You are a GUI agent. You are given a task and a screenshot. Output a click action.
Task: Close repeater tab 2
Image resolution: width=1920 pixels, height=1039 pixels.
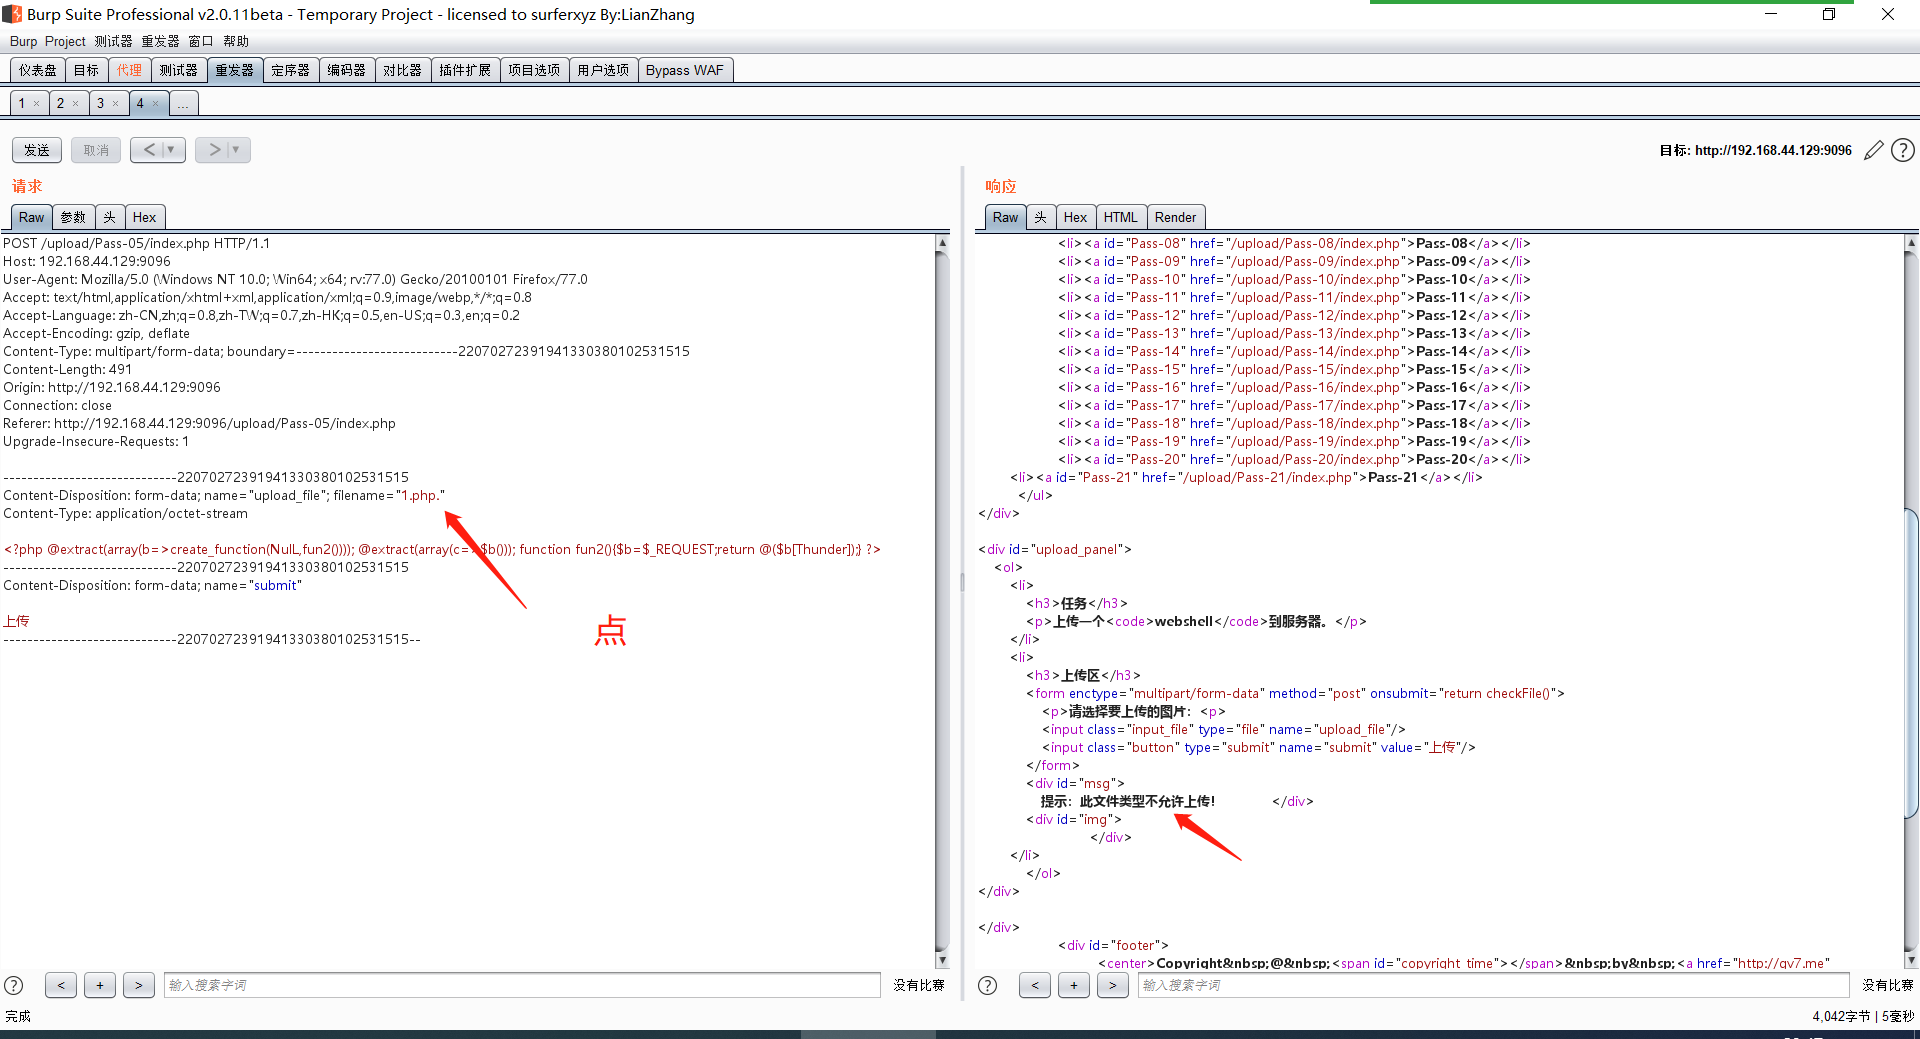click(76, 104)
